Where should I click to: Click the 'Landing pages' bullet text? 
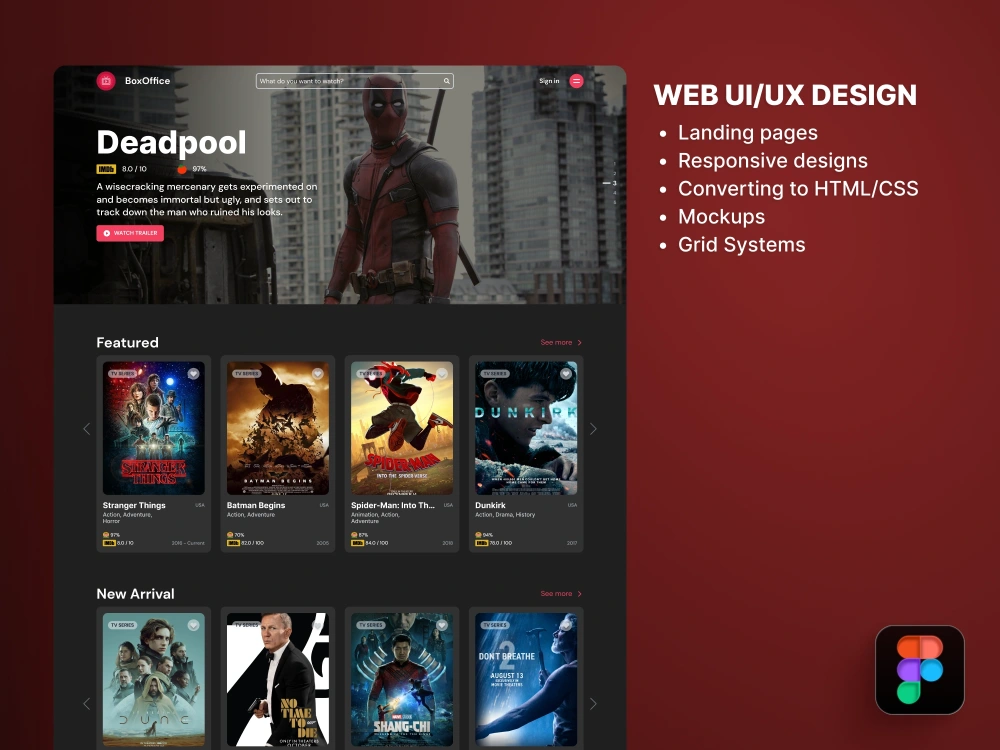coord(747,133)
